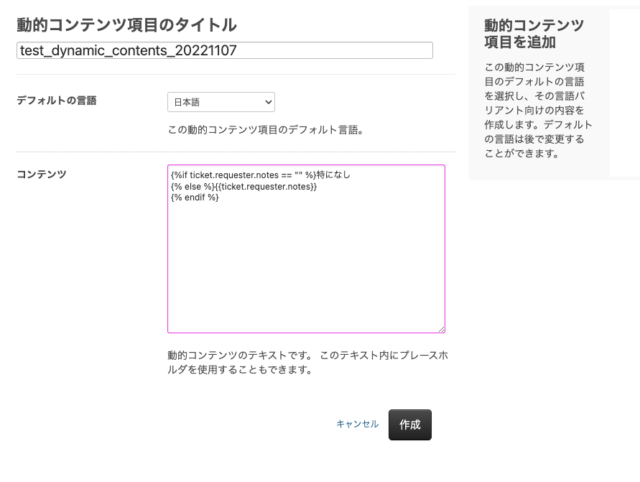Click the sidebar description paragraph text

538,110
